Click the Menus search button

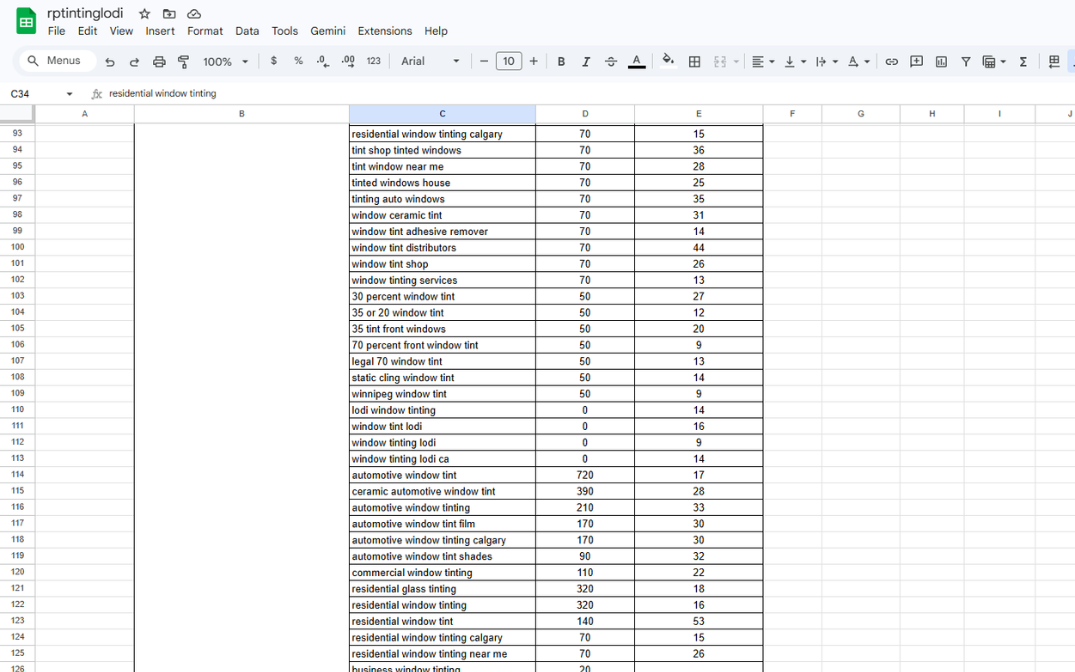coord(55,61)
